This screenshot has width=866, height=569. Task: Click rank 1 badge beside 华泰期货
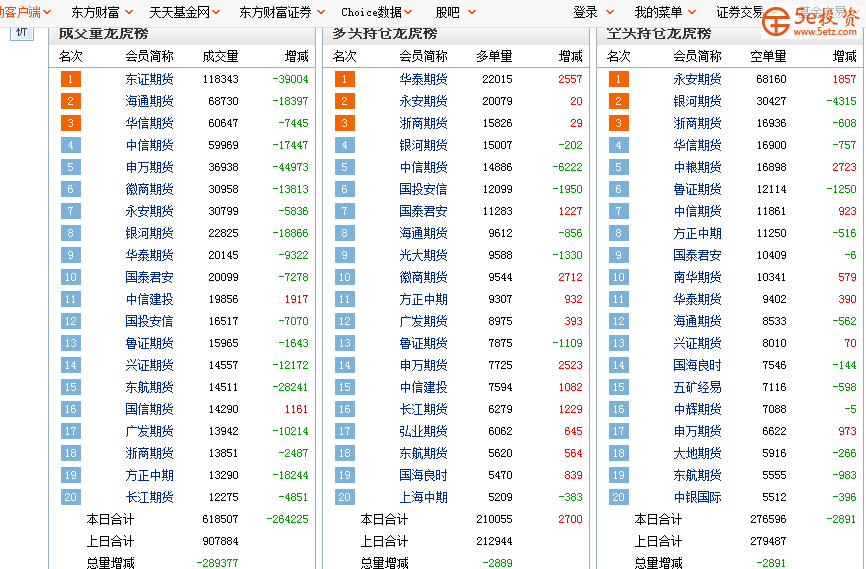(345, 79)
